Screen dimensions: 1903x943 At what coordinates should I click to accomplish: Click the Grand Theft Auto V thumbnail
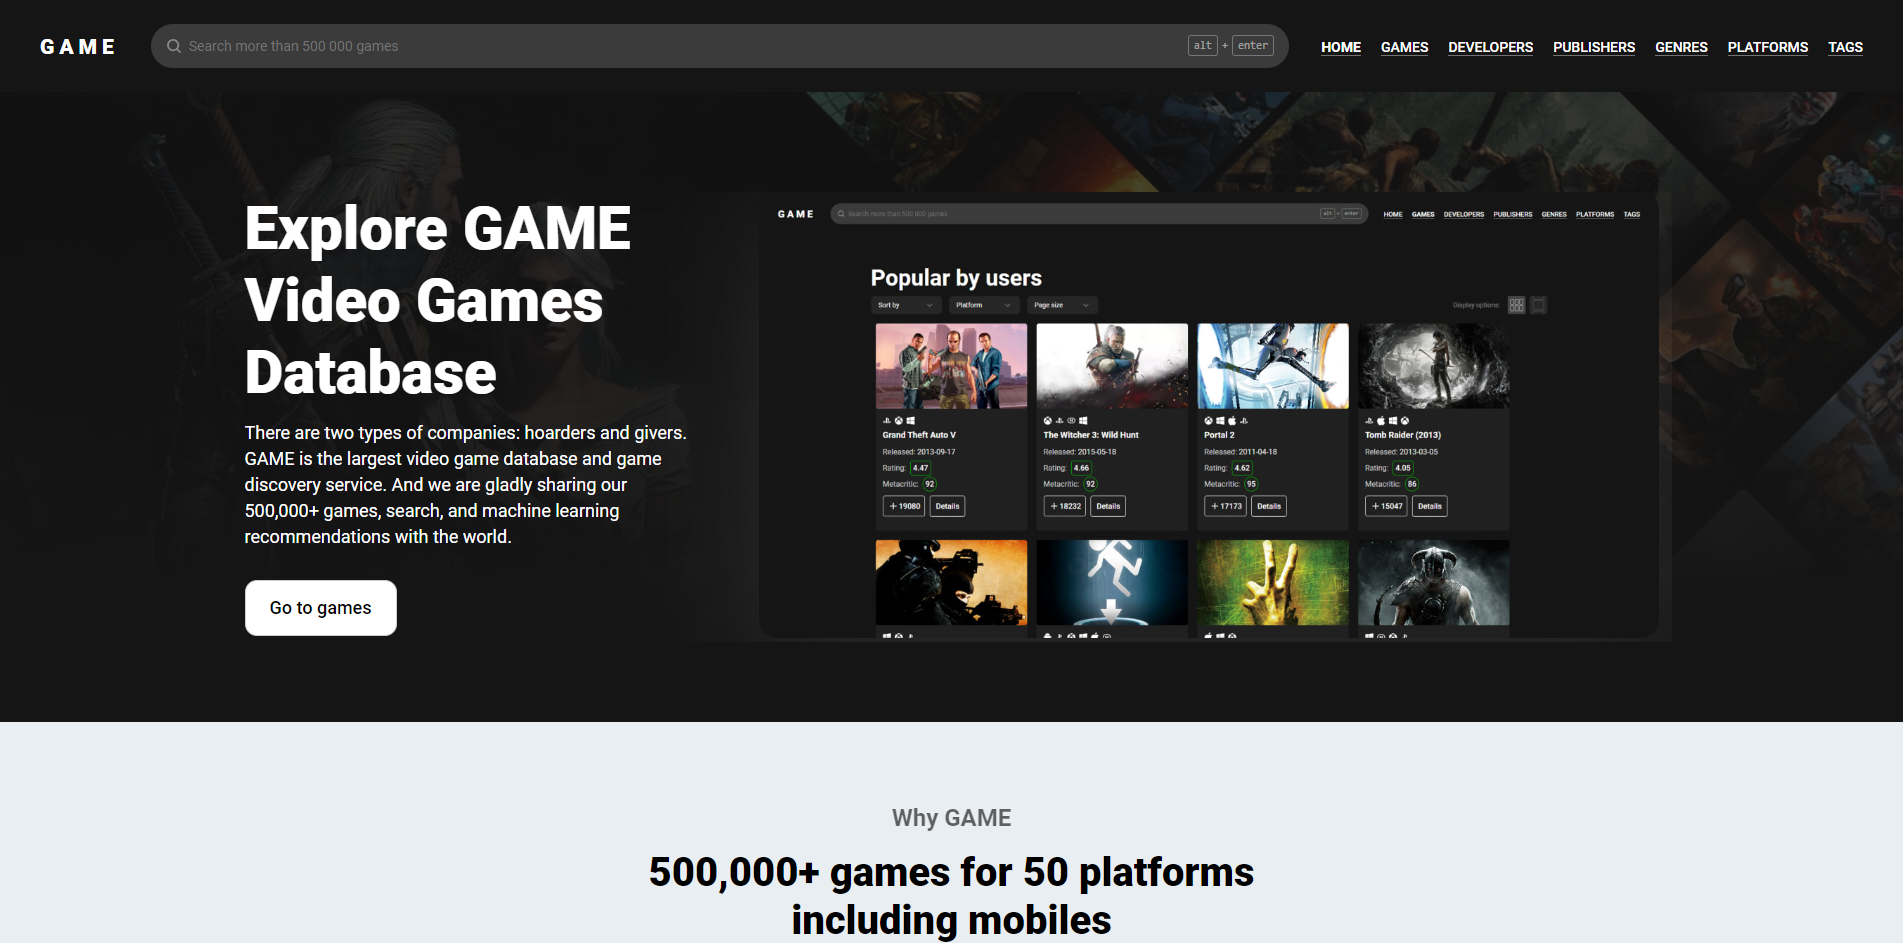coord(951,366)
